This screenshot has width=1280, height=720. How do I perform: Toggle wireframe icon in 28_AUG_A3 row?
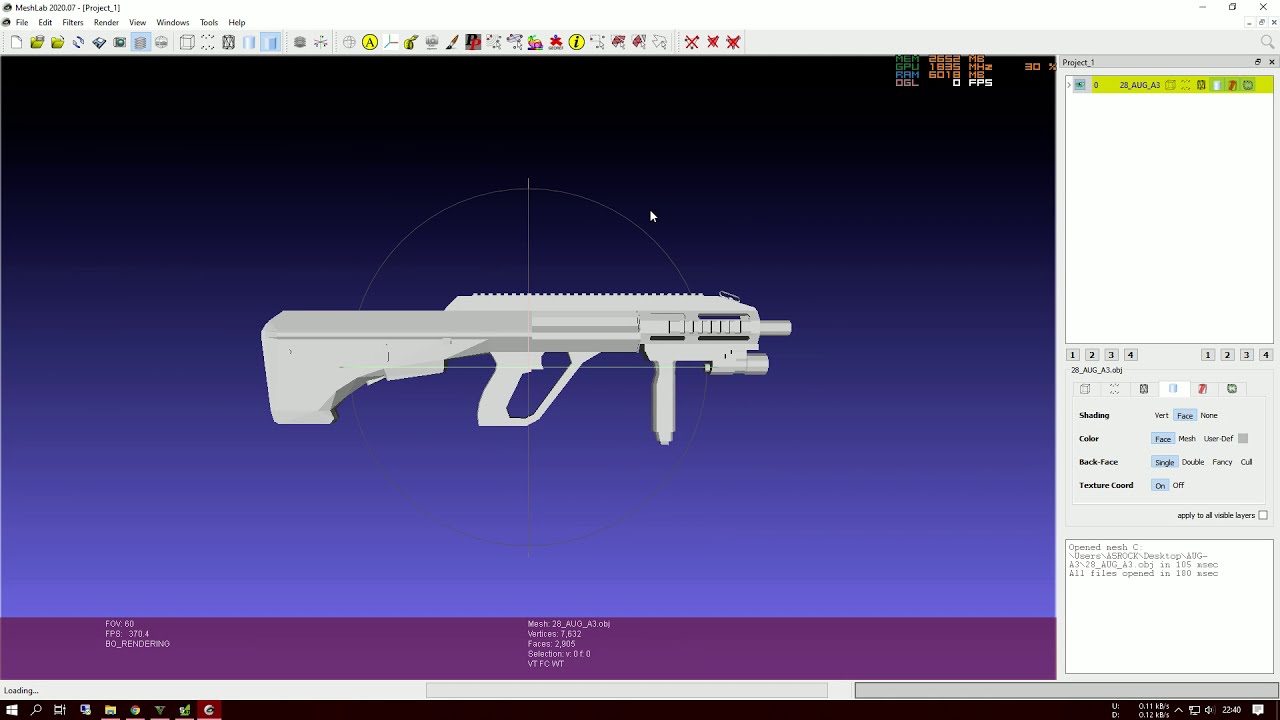coord(1201,85)
